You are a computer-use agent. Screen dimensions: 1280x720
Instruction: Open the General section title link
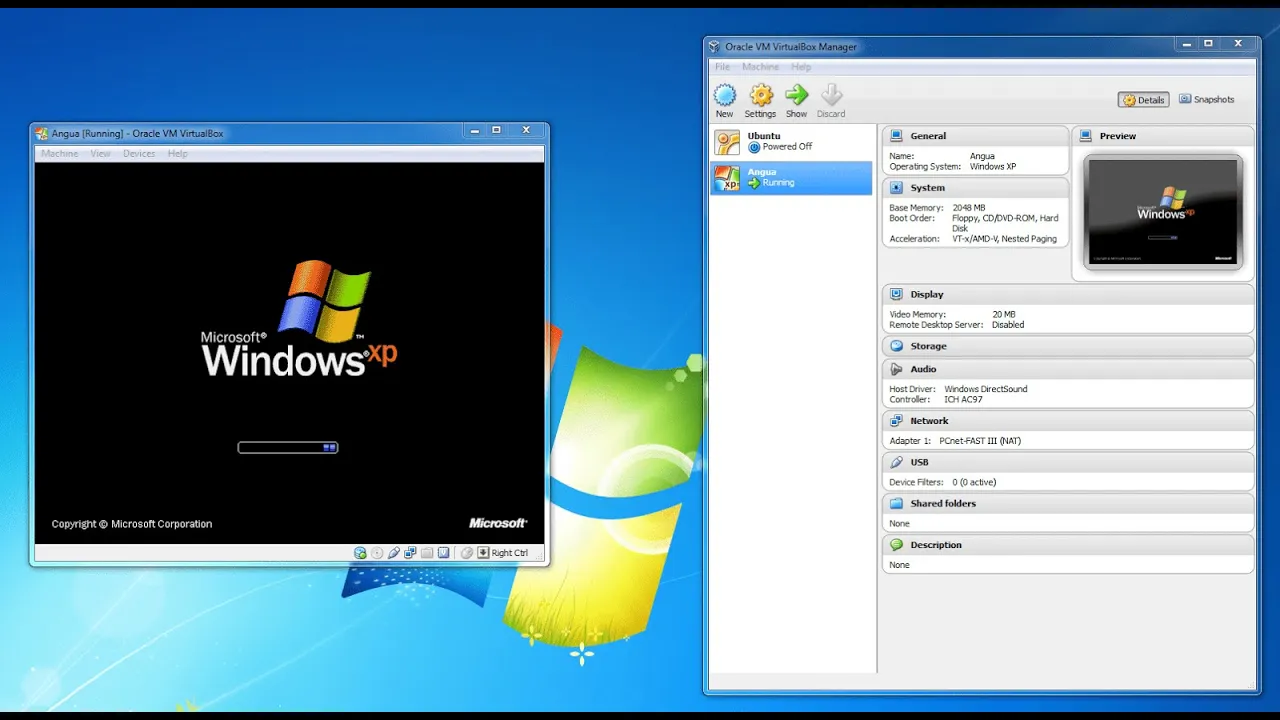click(928, 136)
